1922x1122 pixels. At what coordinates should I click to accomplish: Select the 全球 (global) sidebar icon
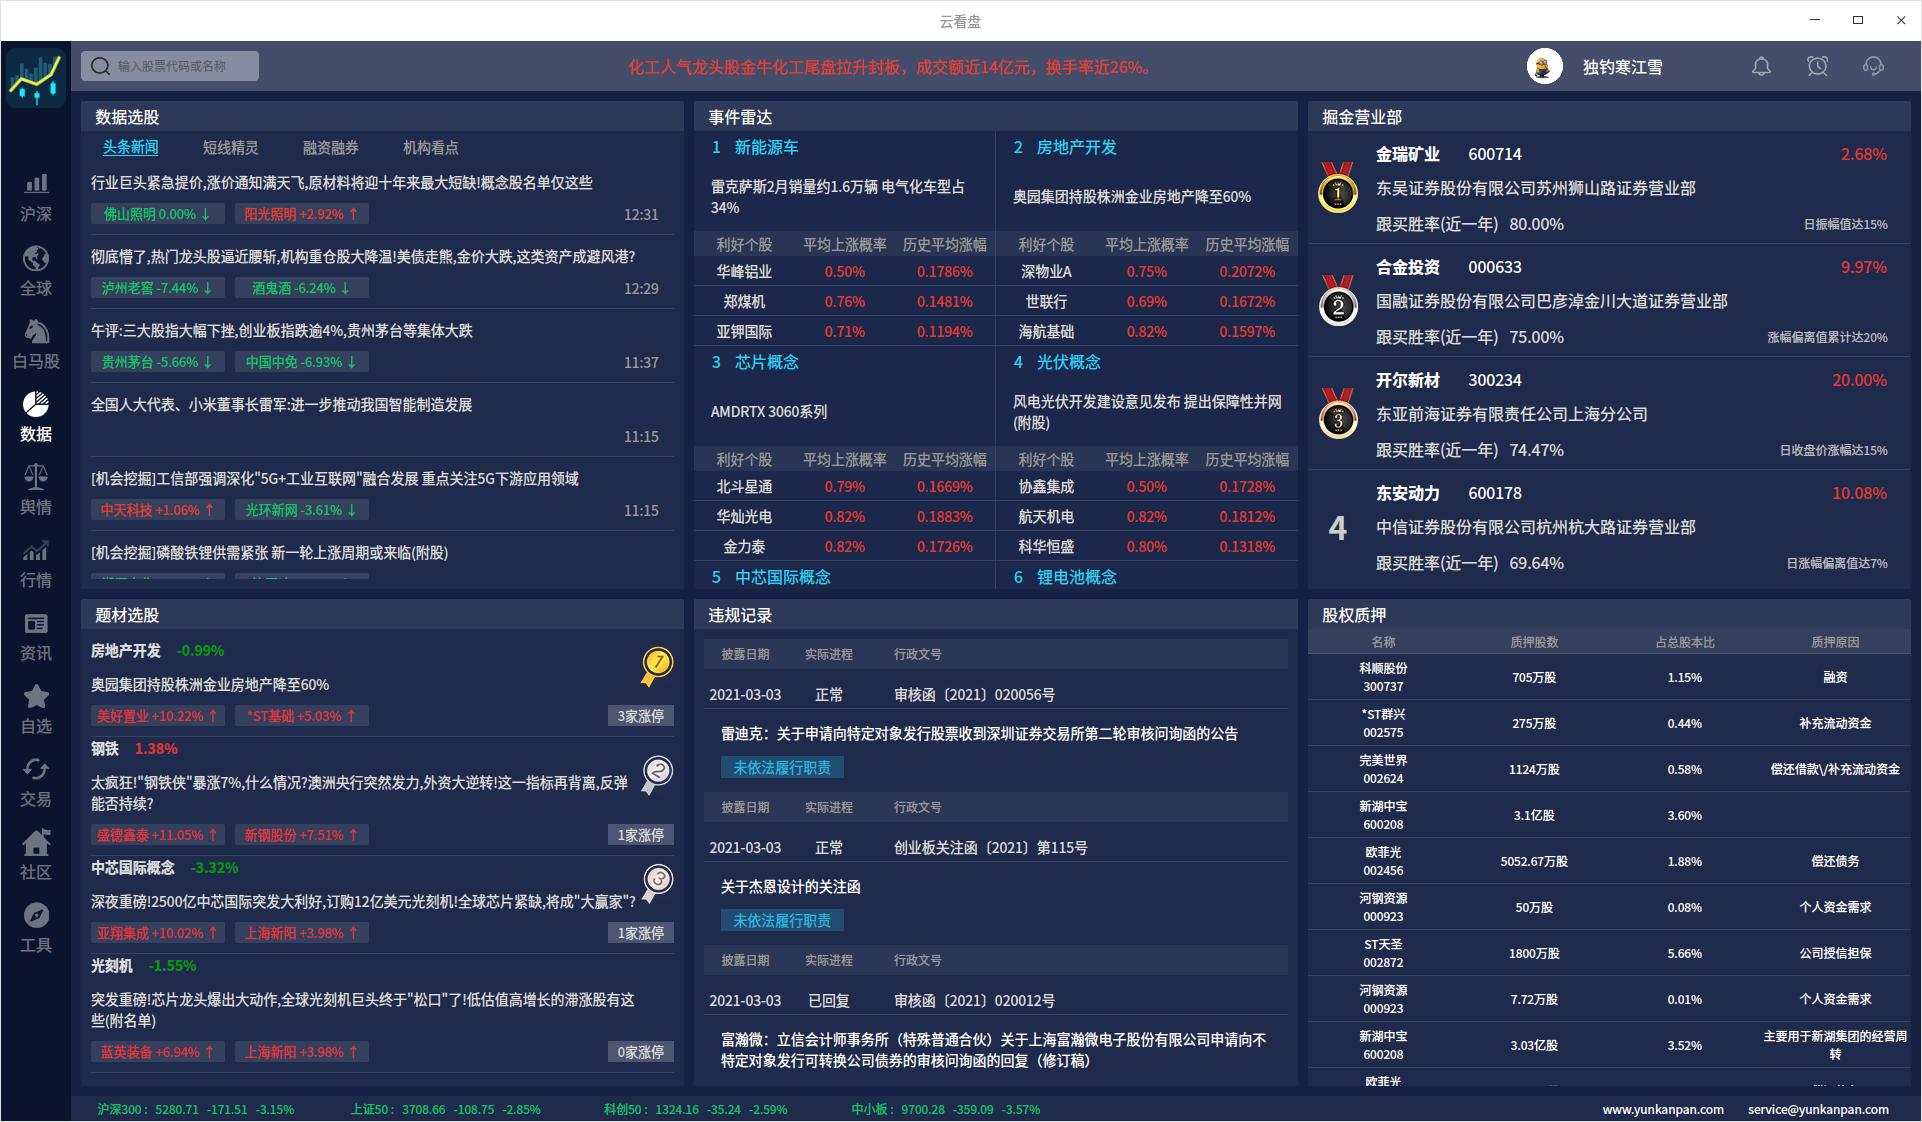point(36,269)
